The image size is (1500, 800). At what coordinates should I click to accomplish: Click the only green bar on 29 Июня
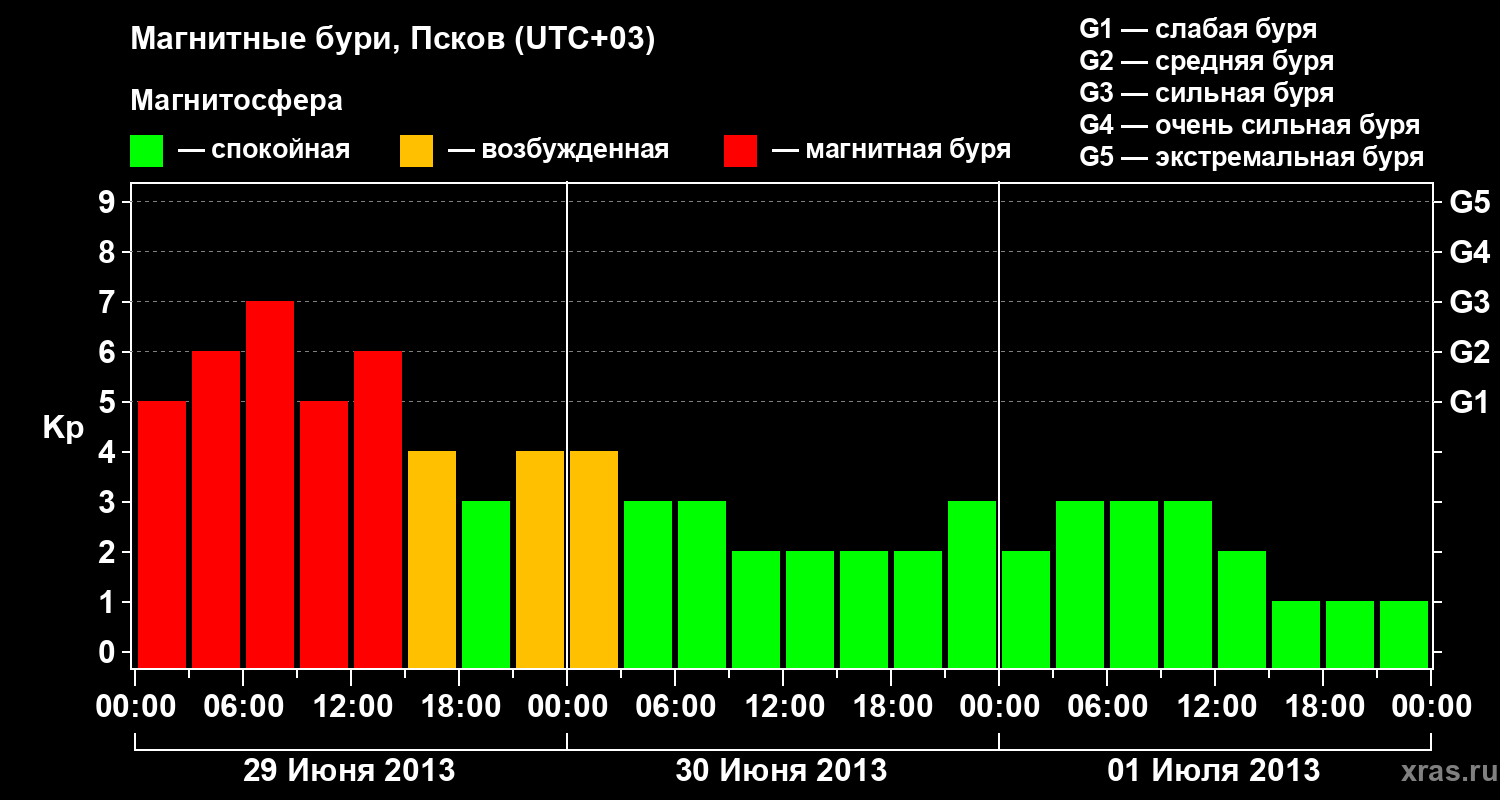pos(486,584)
